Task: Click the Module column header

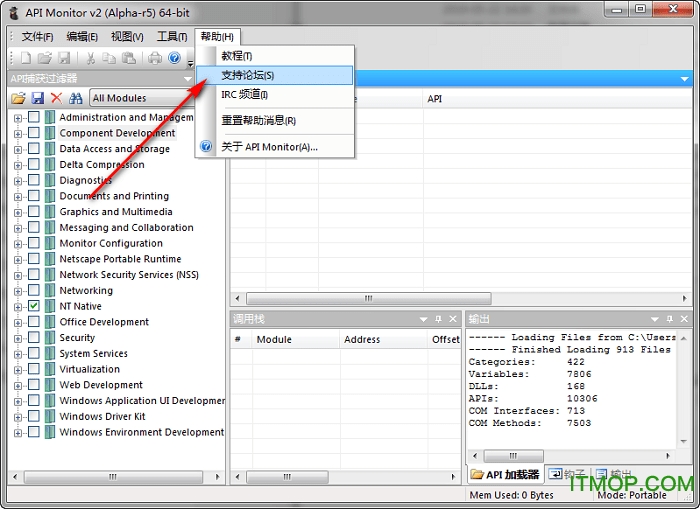Action: [x=274, y=339]
